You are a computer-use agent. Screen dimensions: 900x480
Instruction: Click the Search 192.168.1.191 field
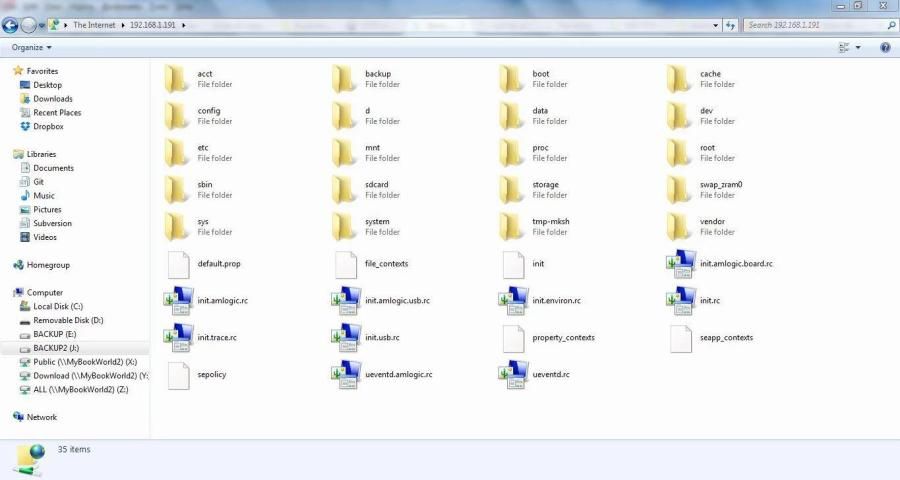coord(812,25)
